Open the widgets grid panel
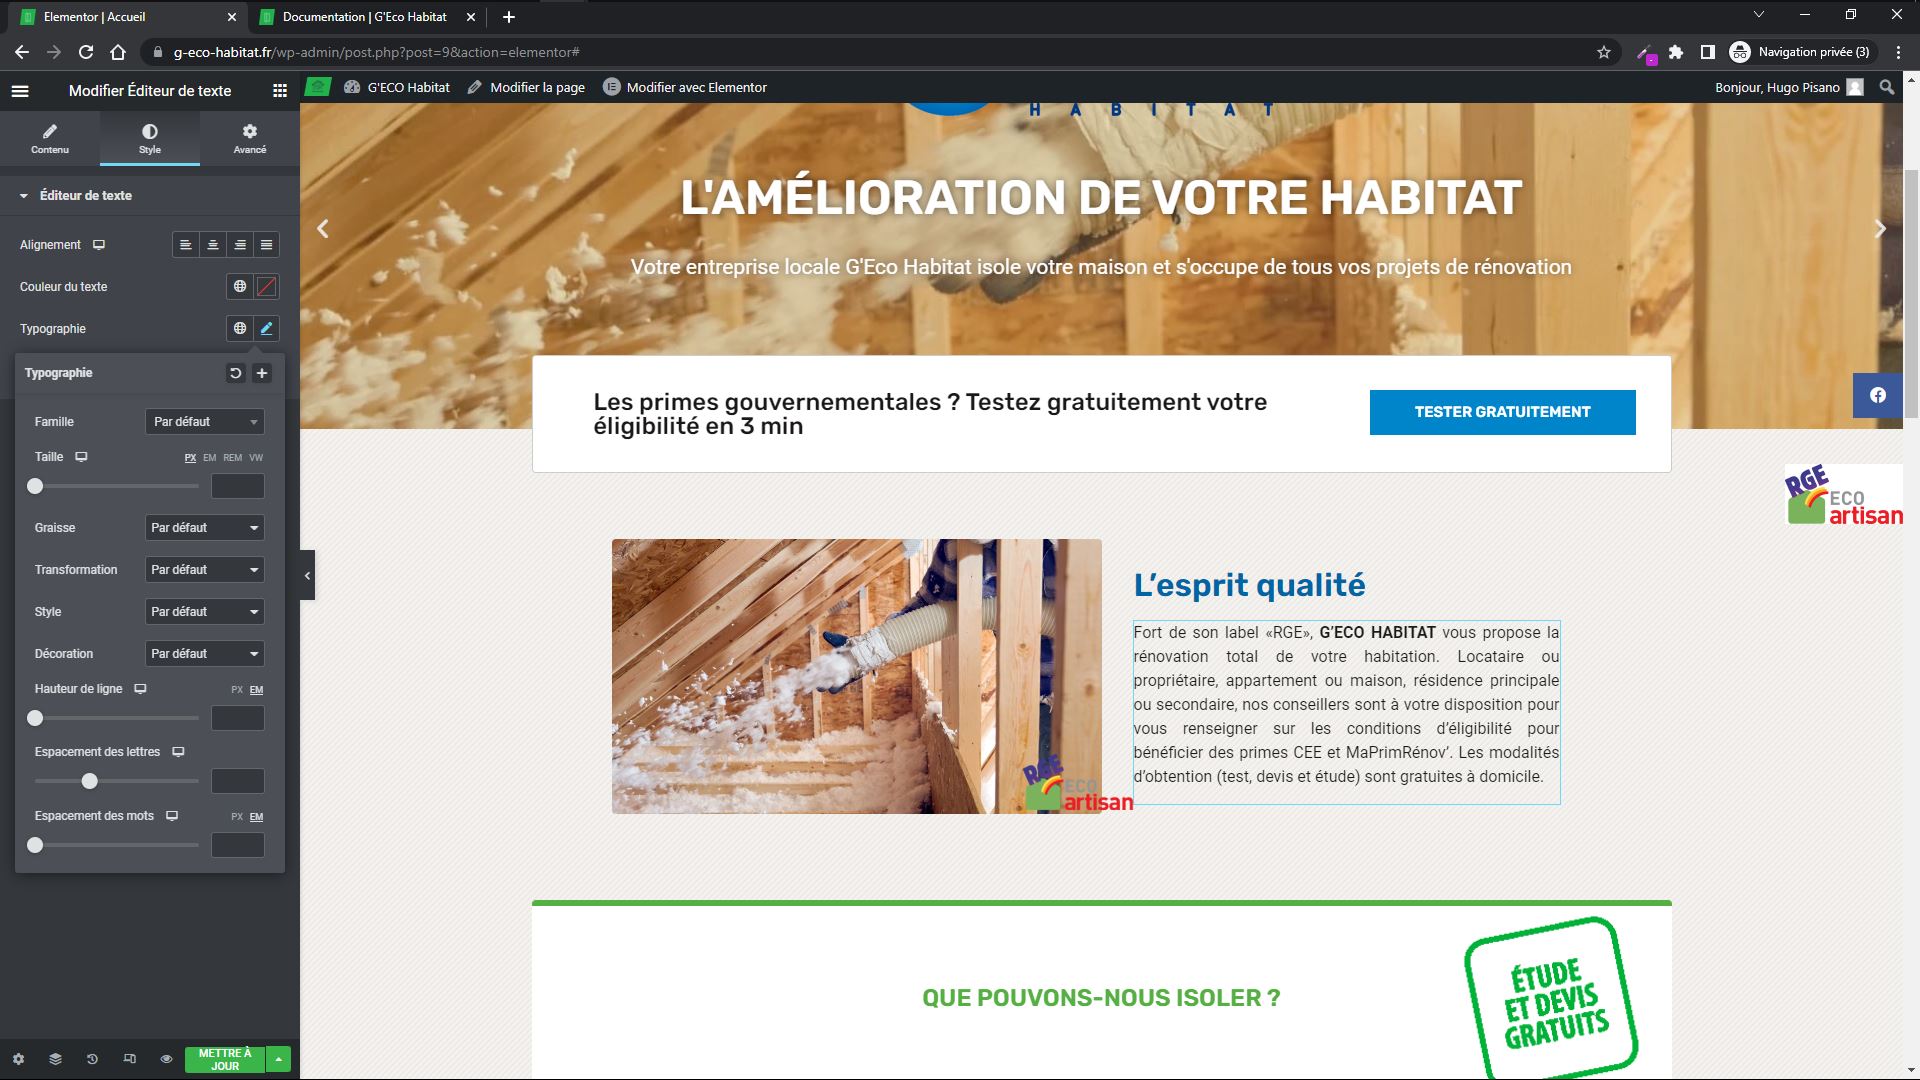The width and height of the screenshot is (1920, 1080). click(x=280, y=91)
